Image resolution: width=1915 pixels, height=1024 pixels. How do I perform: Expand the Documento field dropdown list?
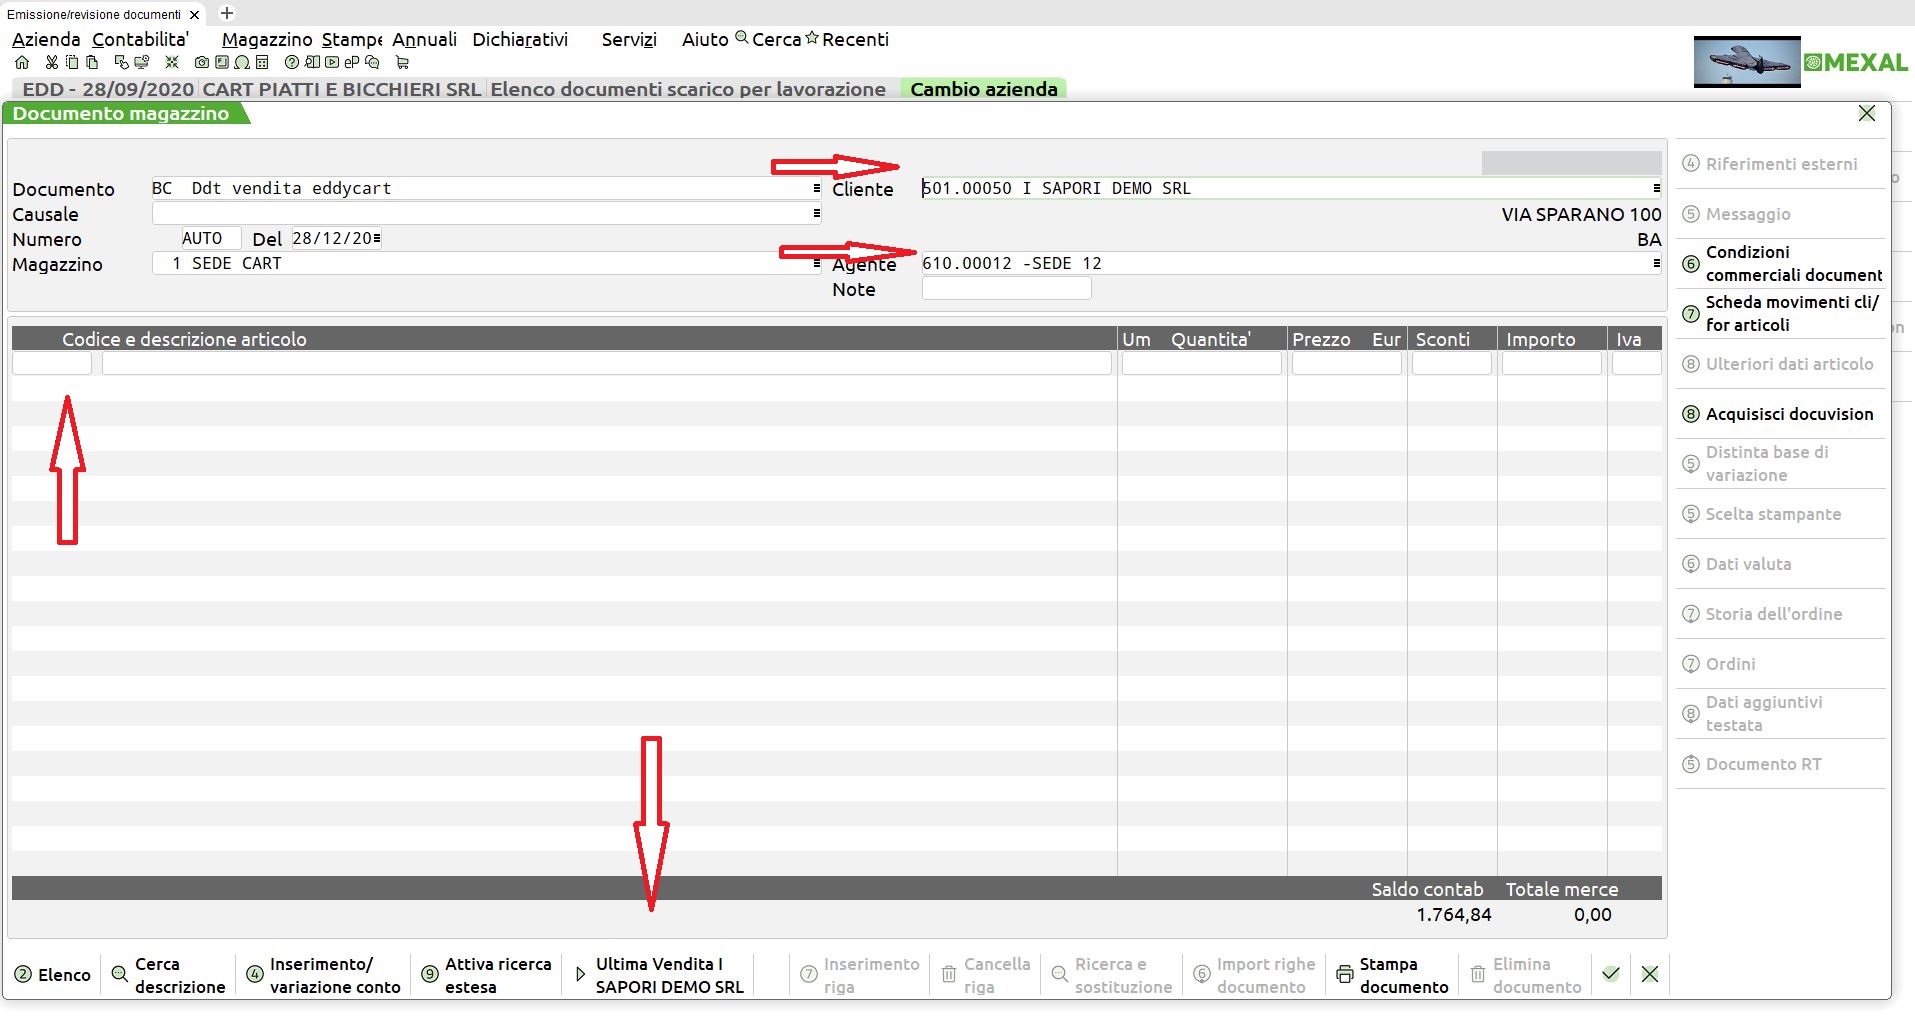pos(816,188)
